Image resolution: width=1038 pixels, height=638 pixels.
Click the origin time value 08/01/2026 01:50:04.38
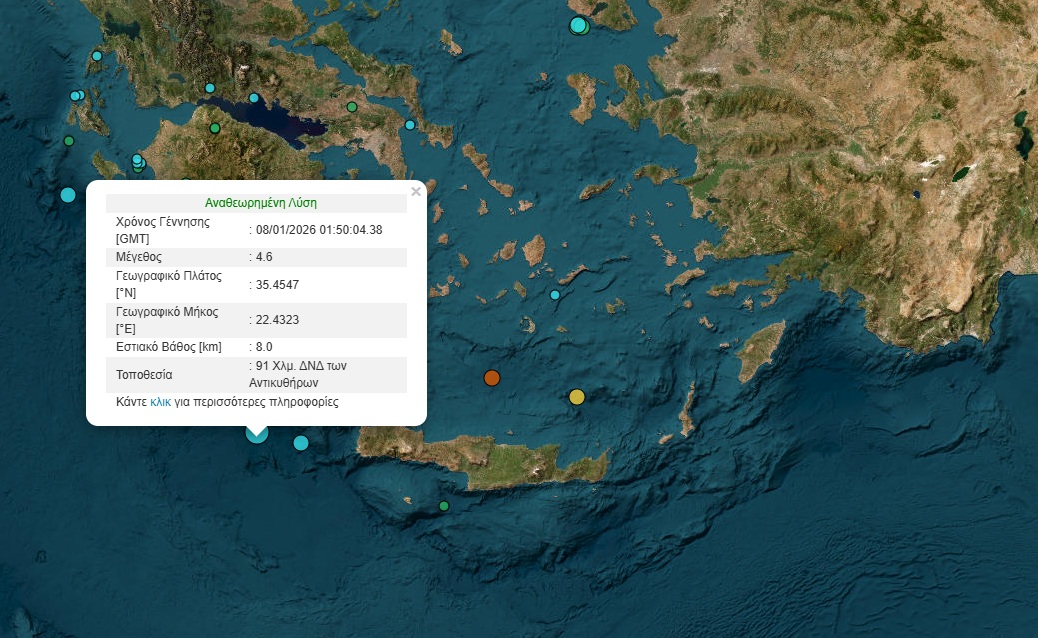(319, 230)
